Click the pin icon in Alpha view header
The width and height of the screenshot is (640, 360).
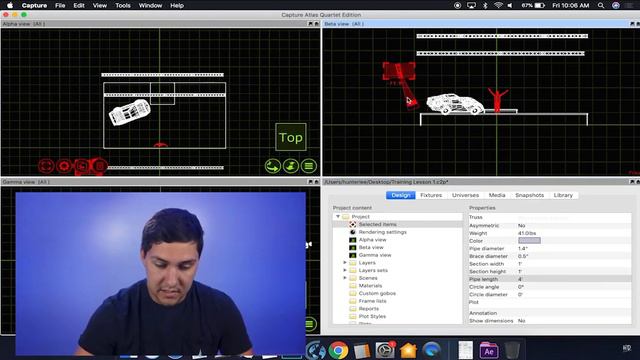pyautogui.click(x=310, y=24)
